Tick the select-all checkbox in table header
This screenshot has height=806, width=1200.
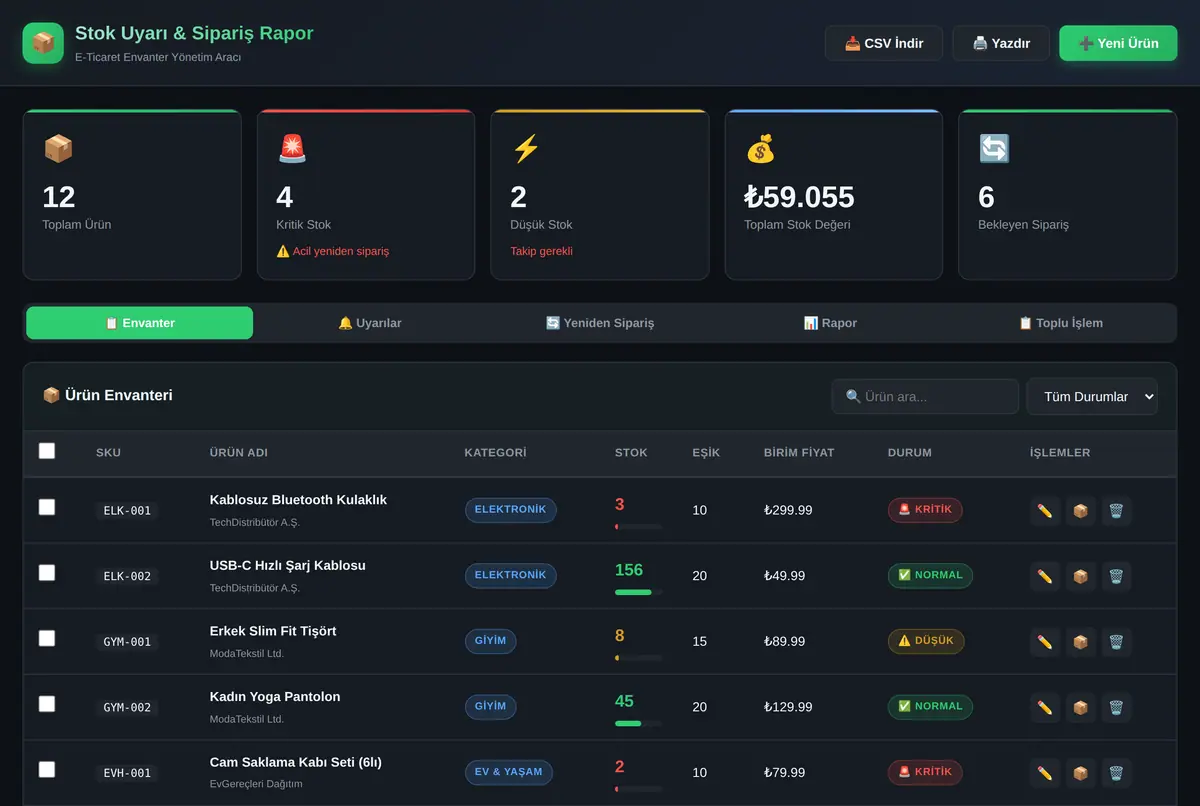click(x=47, y=451)
